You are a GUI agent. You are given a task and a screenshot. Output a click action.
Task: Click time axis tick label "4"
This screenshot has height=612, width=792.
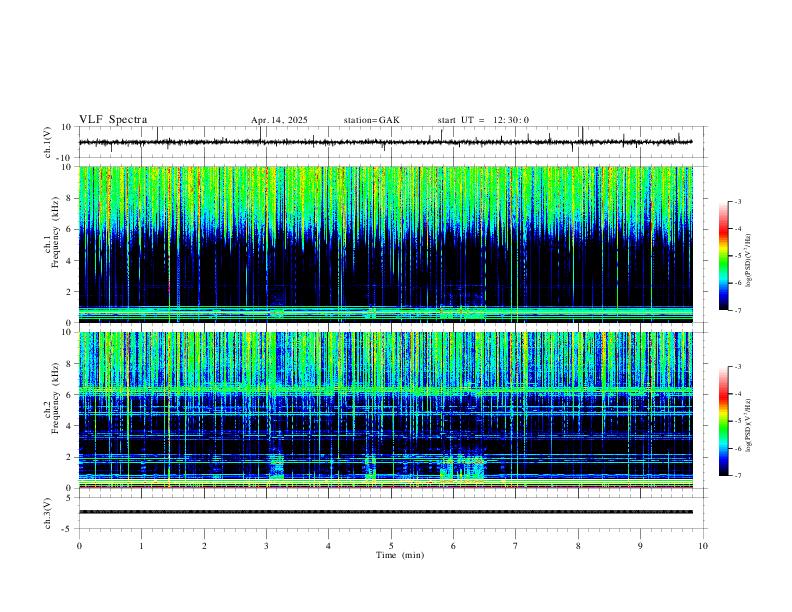click(329, 546)
